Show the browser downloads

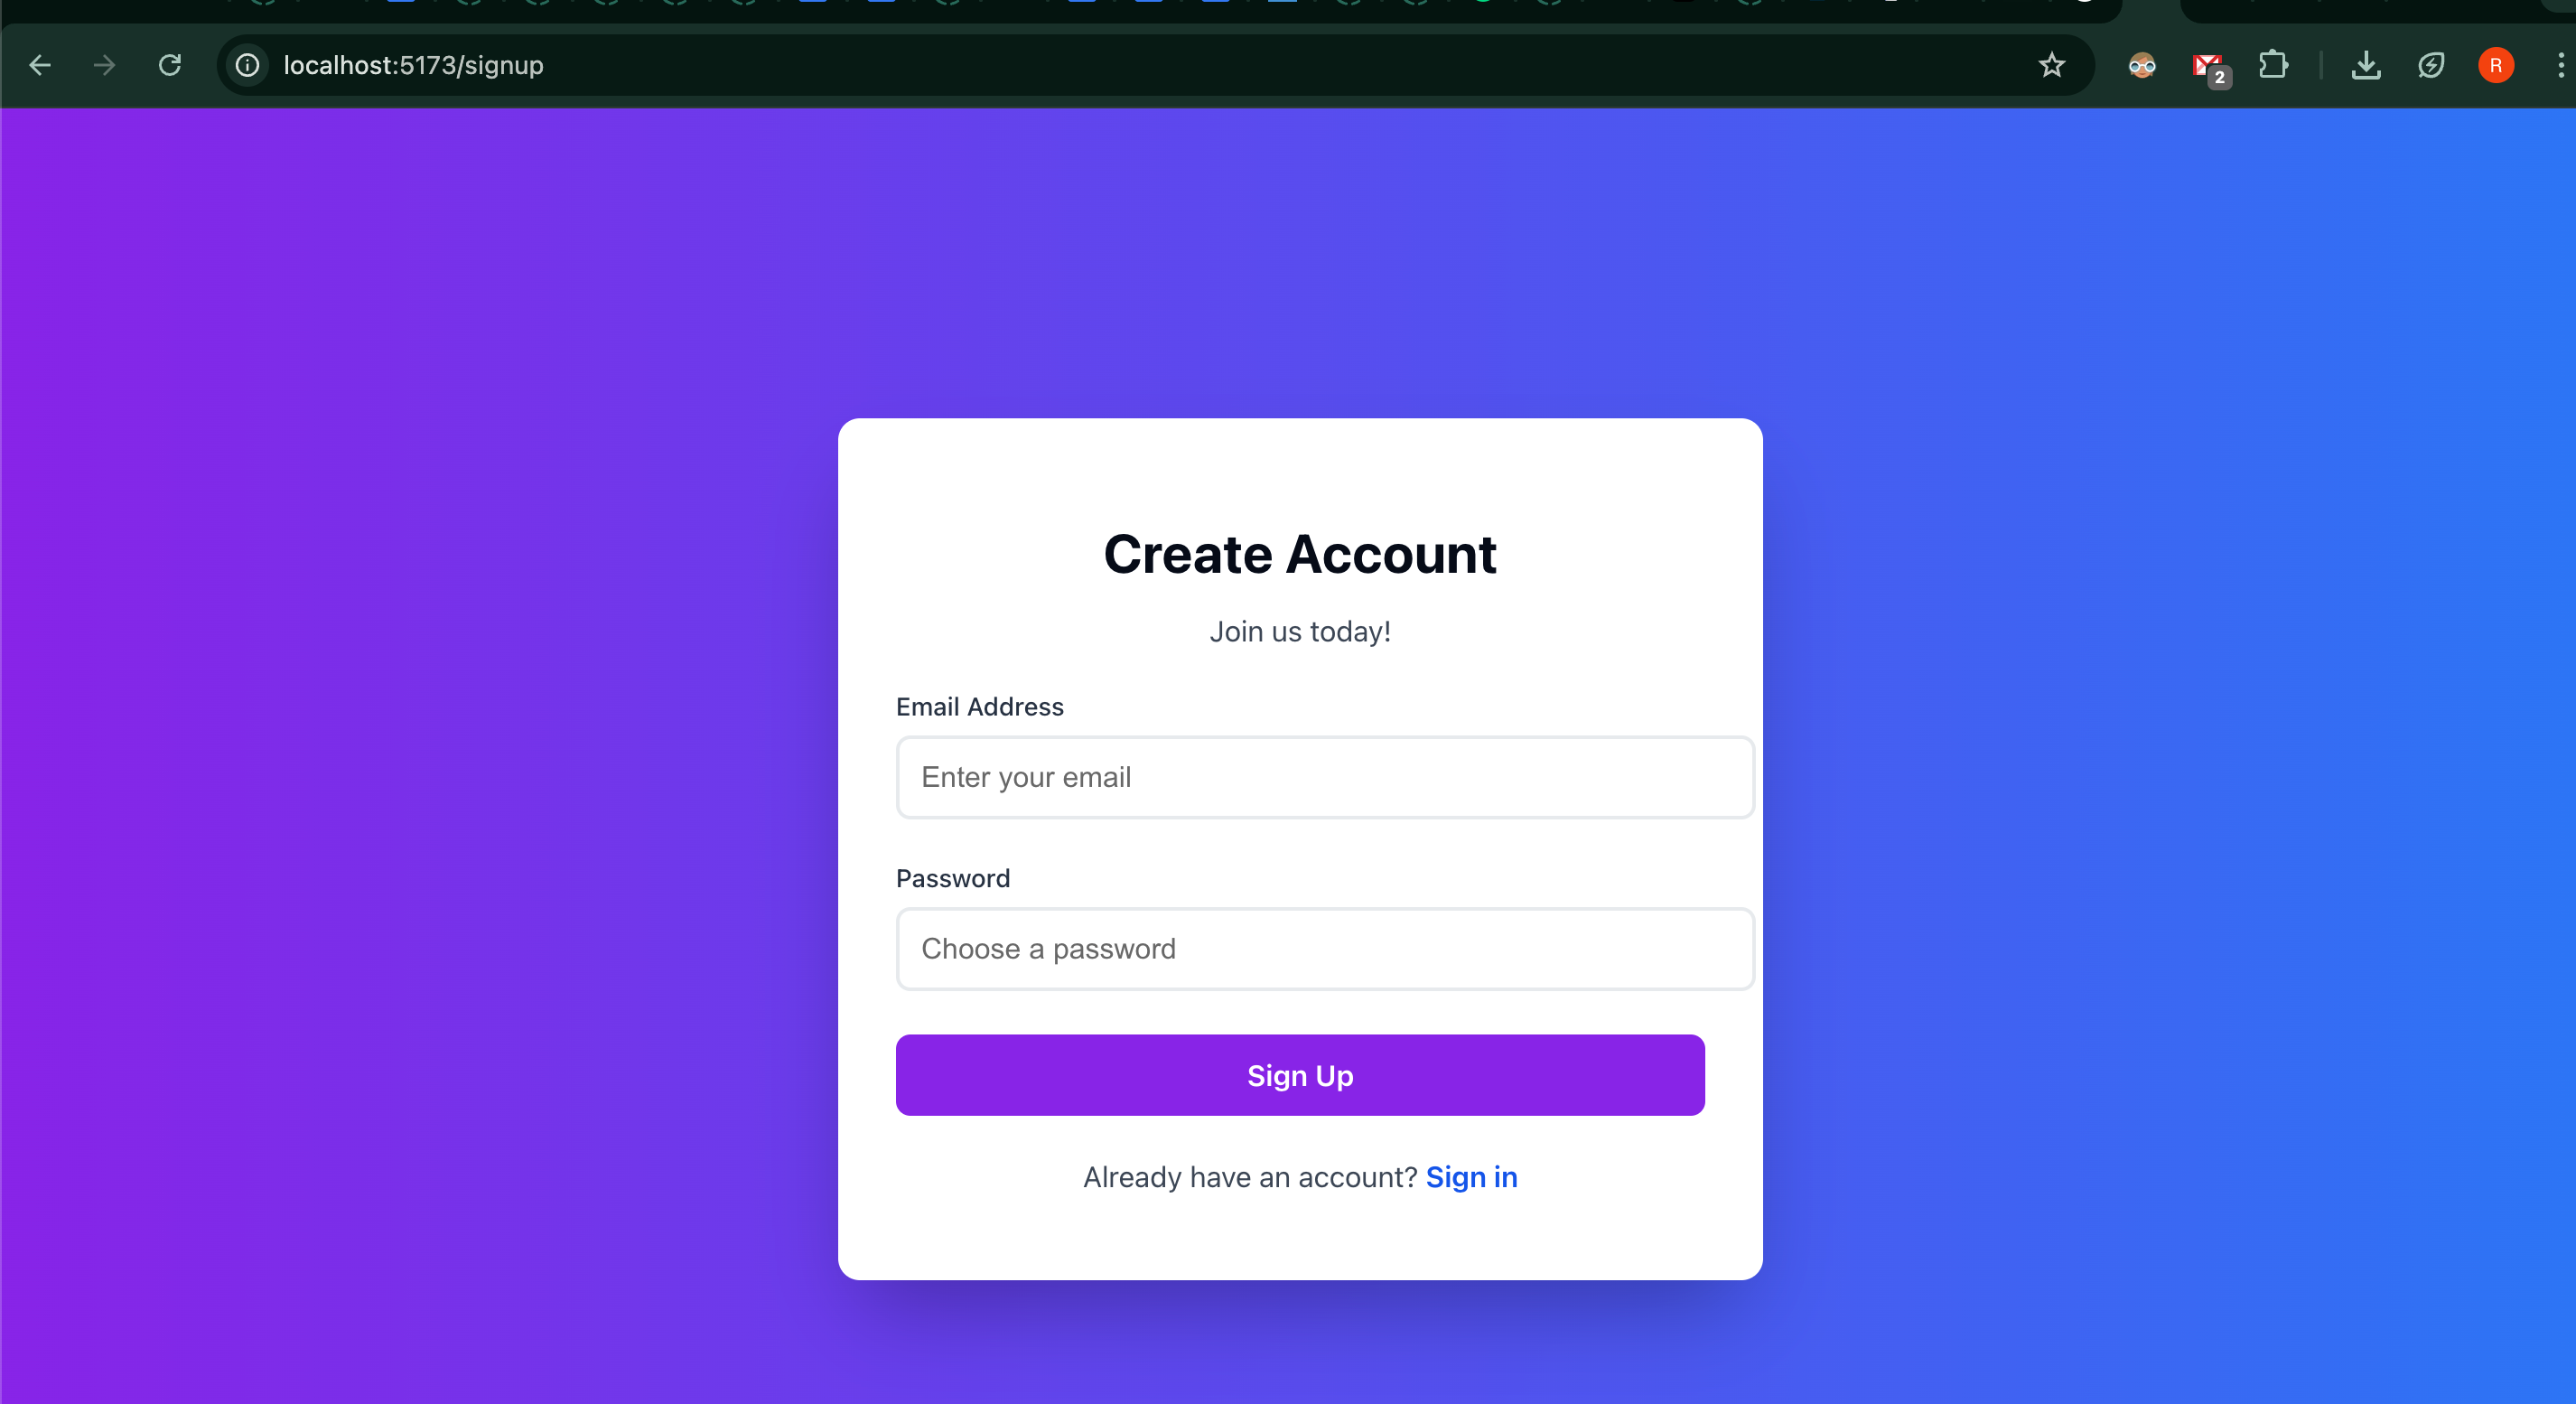(x=2365, y=66)
